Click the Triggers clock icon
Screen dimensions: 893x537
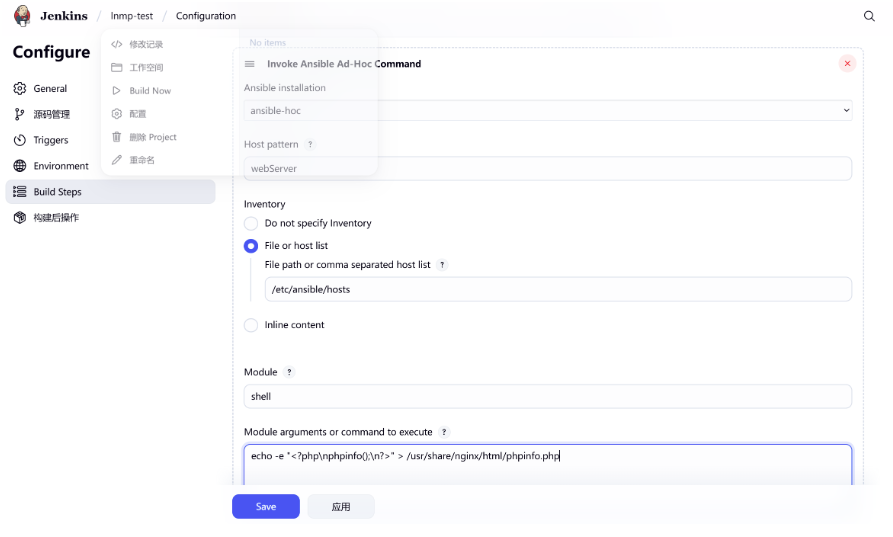pyautogui.click(x=20, y=140)
